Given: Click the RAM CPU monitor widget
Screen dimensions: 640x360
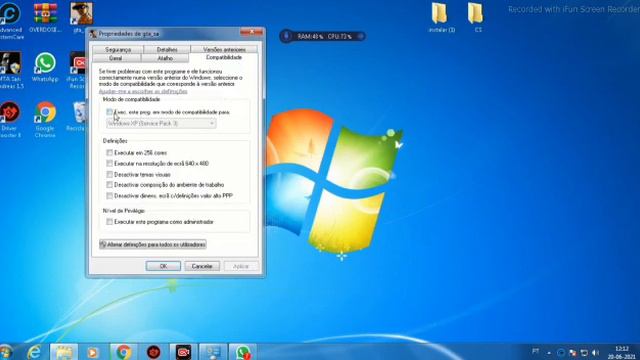Looking at the screenshot, I should pos(322,36).
